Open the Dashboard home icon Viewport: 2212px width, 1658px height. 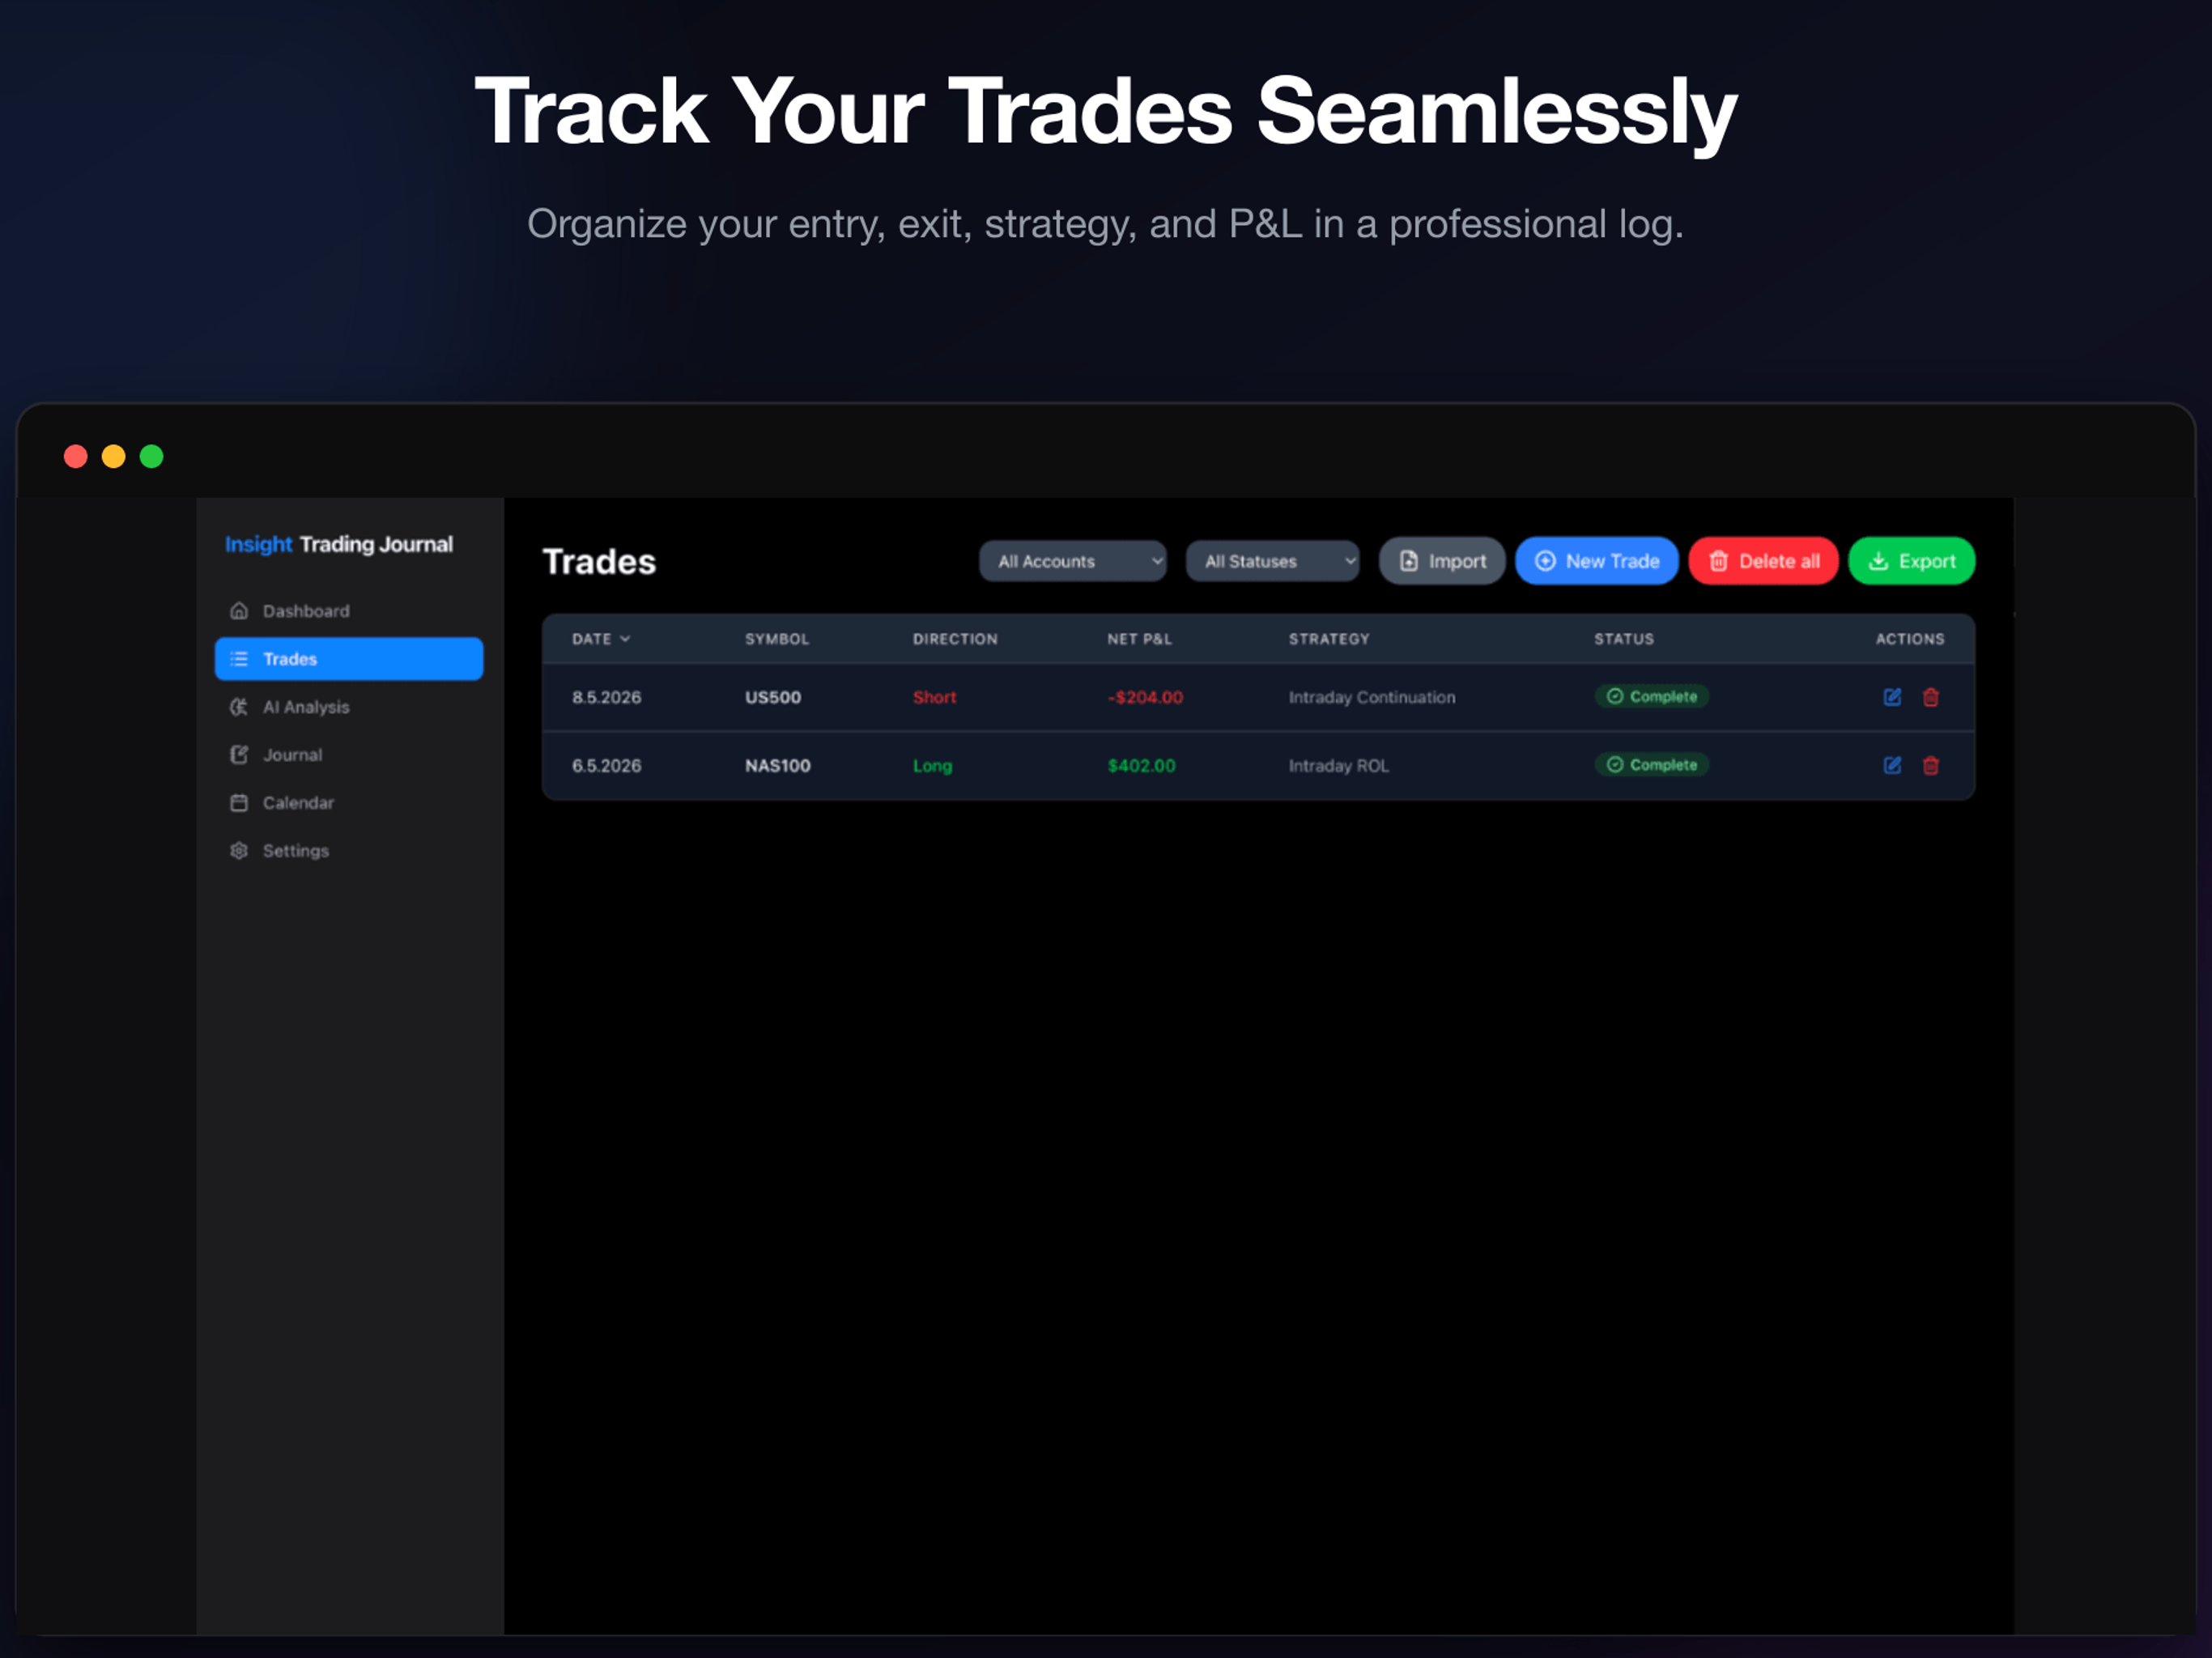click(239, 611)
